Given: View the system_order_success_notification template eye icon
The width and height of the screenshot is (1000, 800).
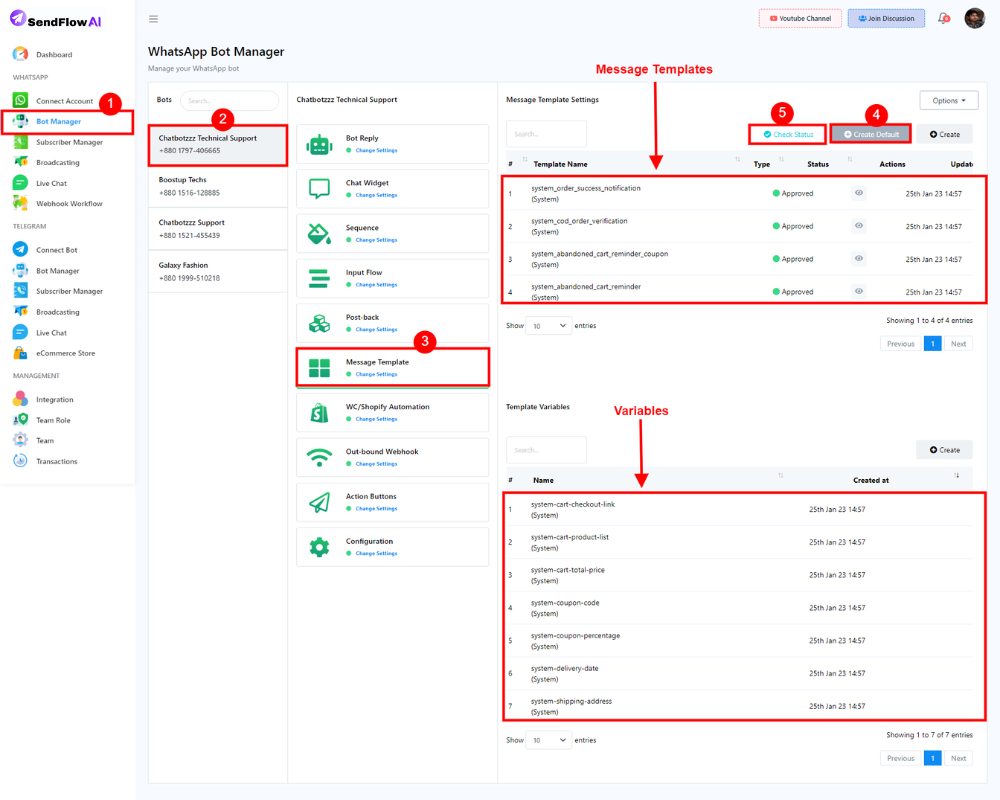Looking at the screenshot, I should point(859,193).
